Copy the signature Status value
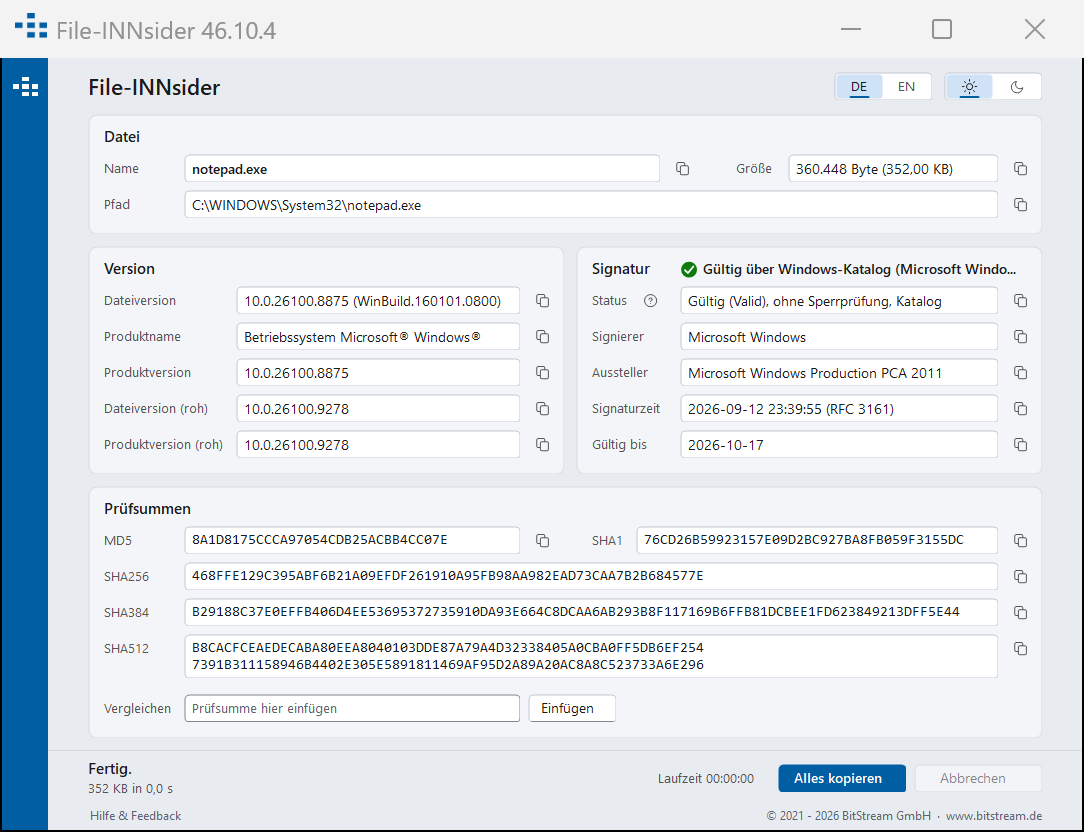1084x832 pixels. (x=1020, y=301)
